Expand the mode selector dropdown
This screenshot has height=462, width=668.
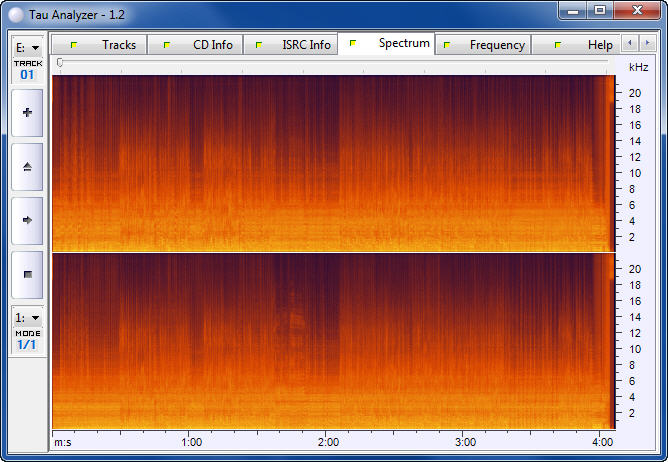tap(27, 317)
